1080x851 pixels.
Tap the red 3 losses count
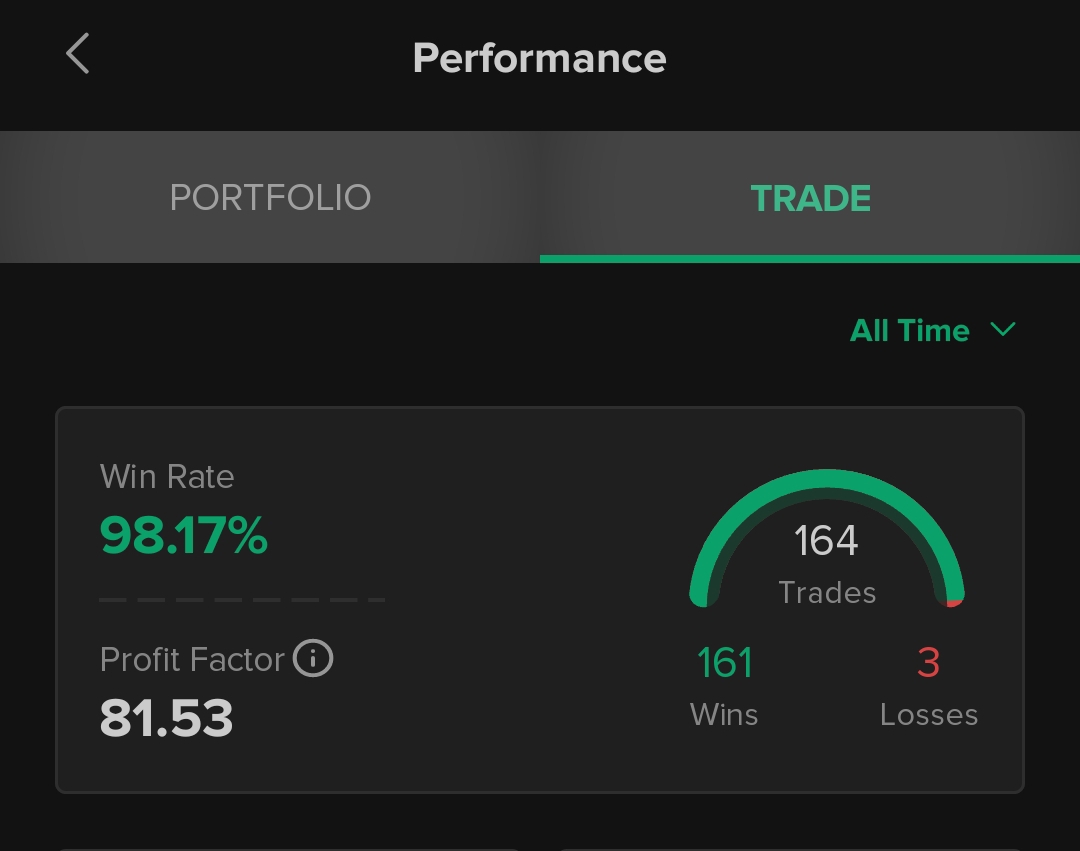tap(928, 663)
